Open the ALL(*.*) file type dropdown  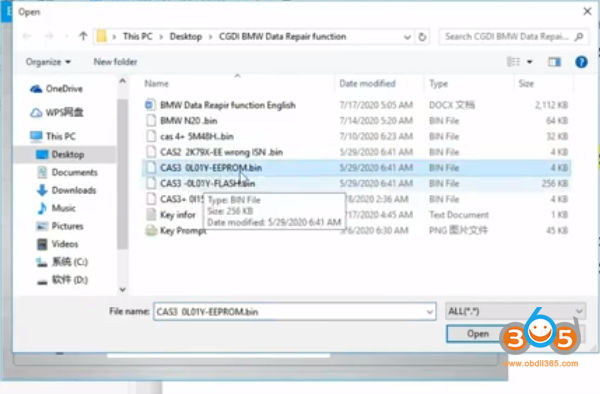click(x=515, y=311)
